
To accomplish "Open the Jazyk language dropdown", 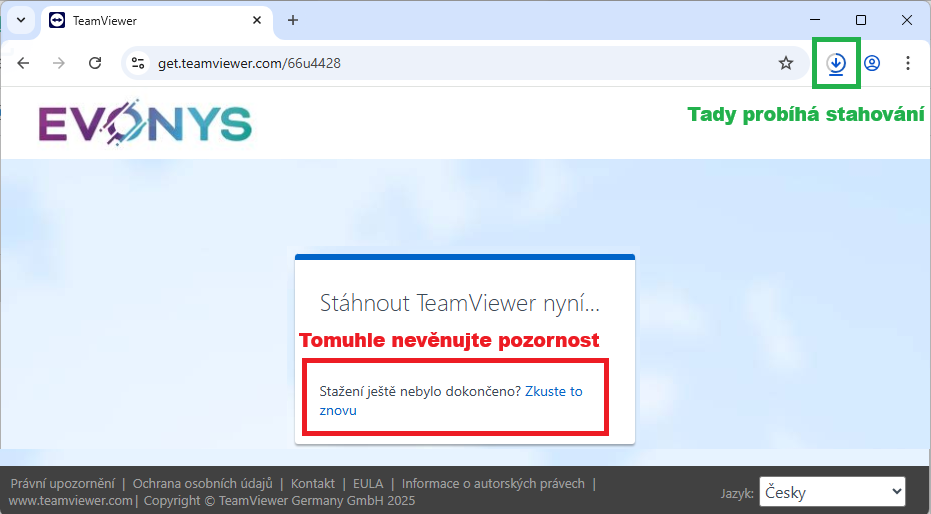I will click(x=832, y=492).
